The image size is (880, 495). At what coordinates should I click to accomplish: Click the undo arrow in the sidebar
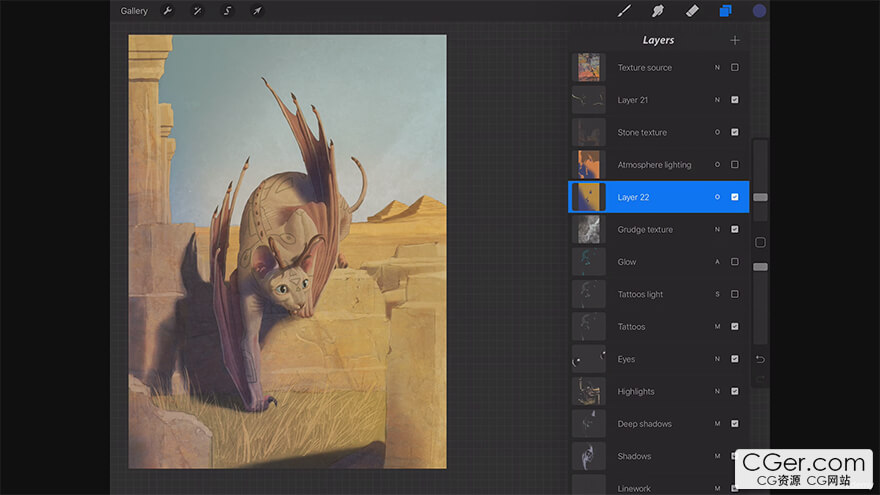(760, 359)
